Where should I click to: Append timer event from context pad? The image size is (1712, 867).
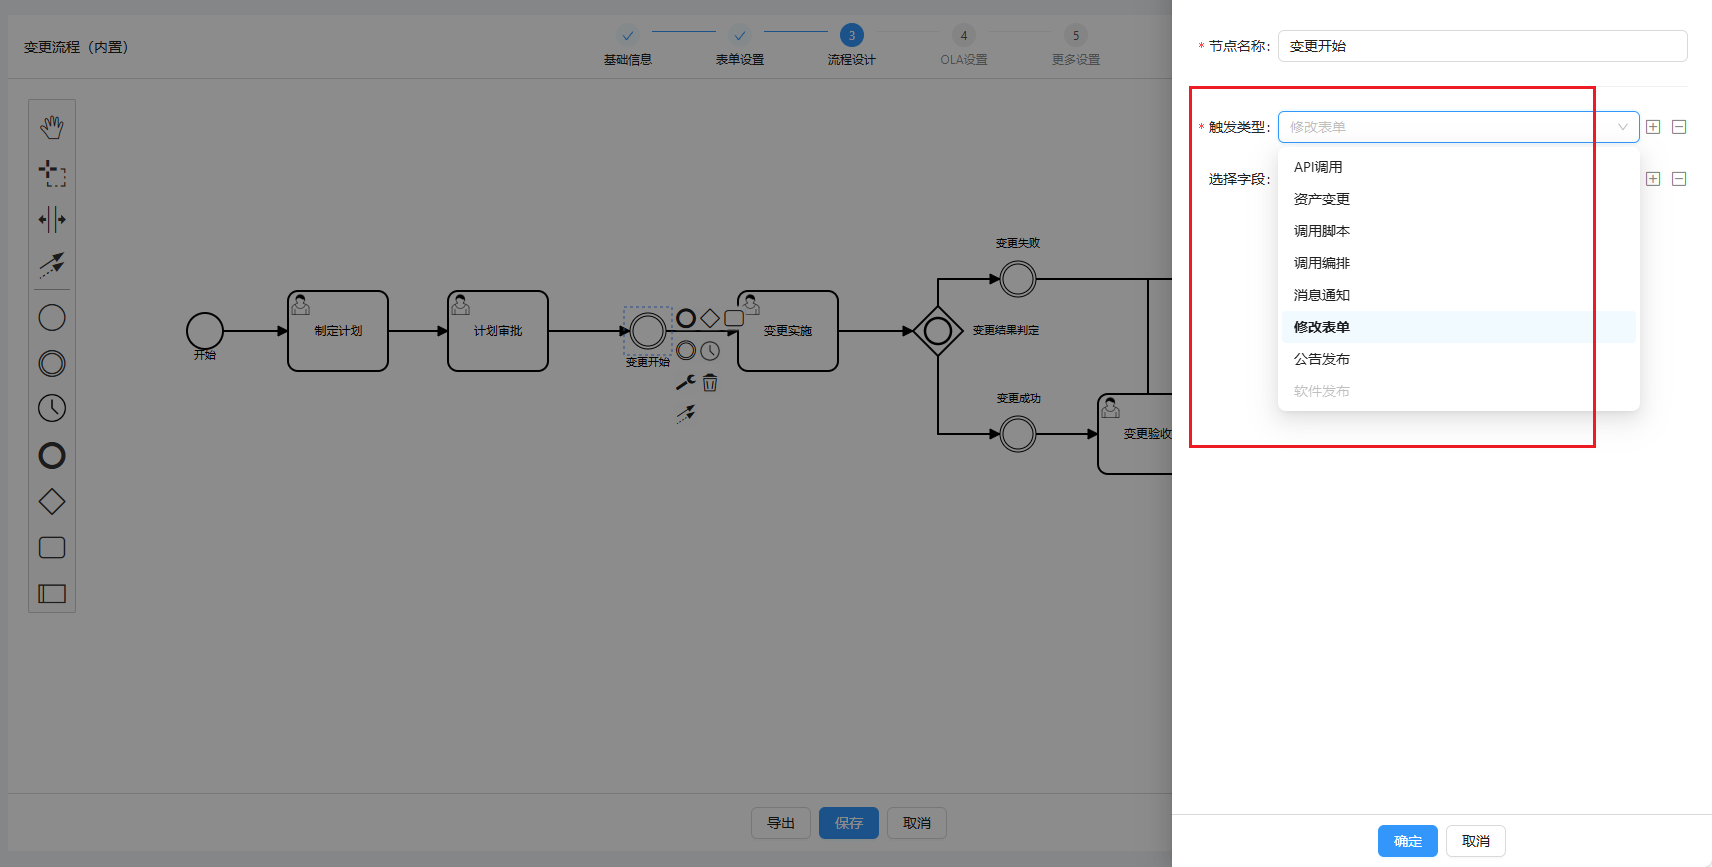[710, 351]
